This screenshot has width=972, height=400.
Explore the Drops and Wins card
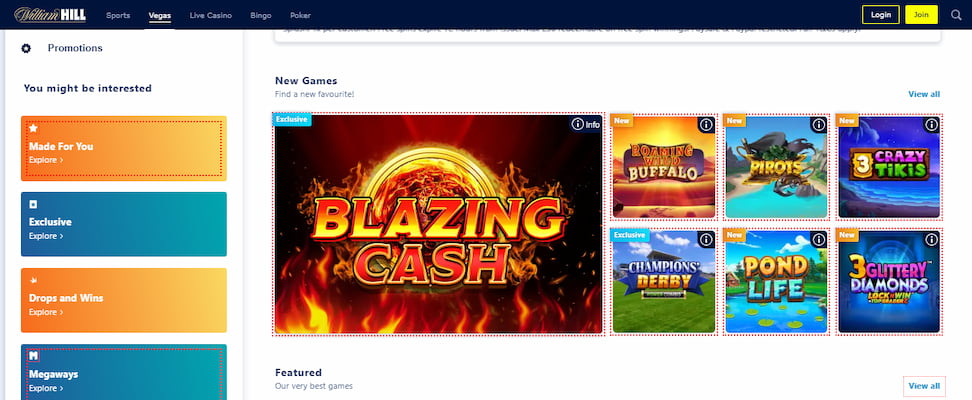[x=124, y=300]
